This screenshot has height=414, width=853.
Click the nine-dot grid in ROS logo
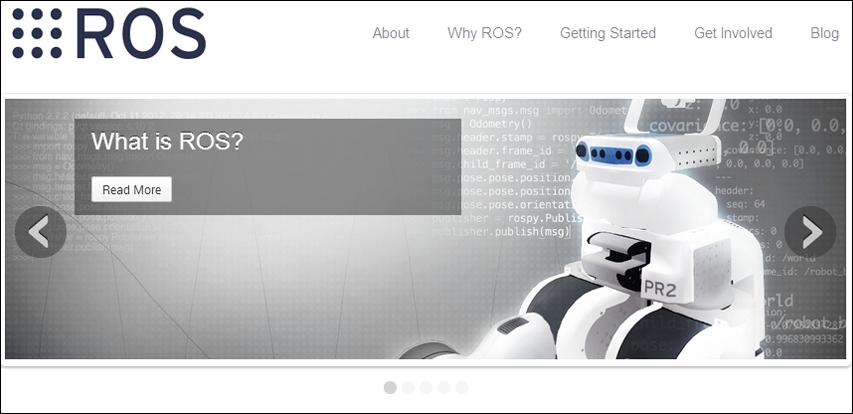pos(36,34)
